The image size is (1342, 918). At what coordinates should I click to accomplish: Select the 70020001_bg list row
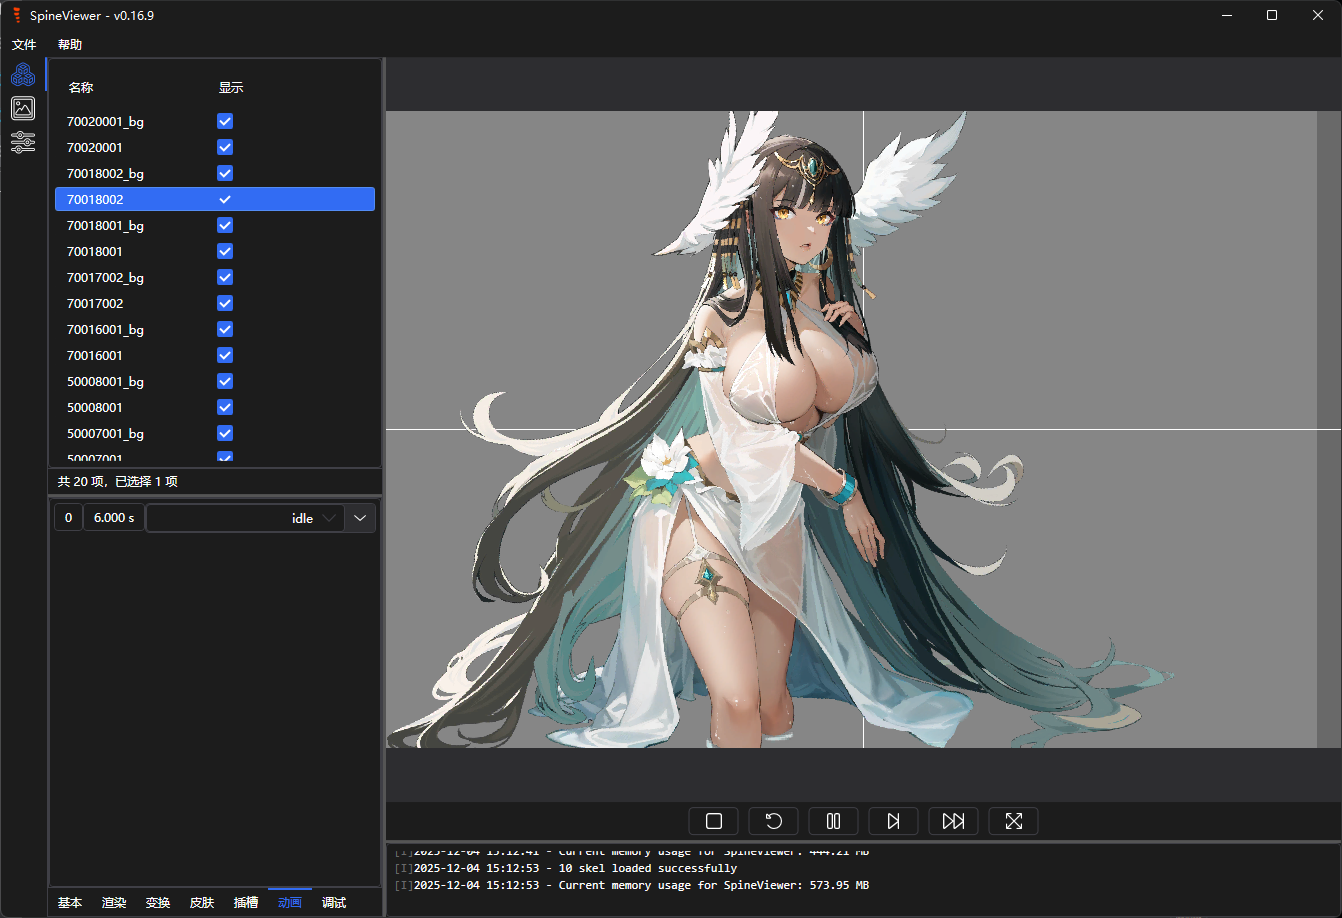(x=215, y=121)
